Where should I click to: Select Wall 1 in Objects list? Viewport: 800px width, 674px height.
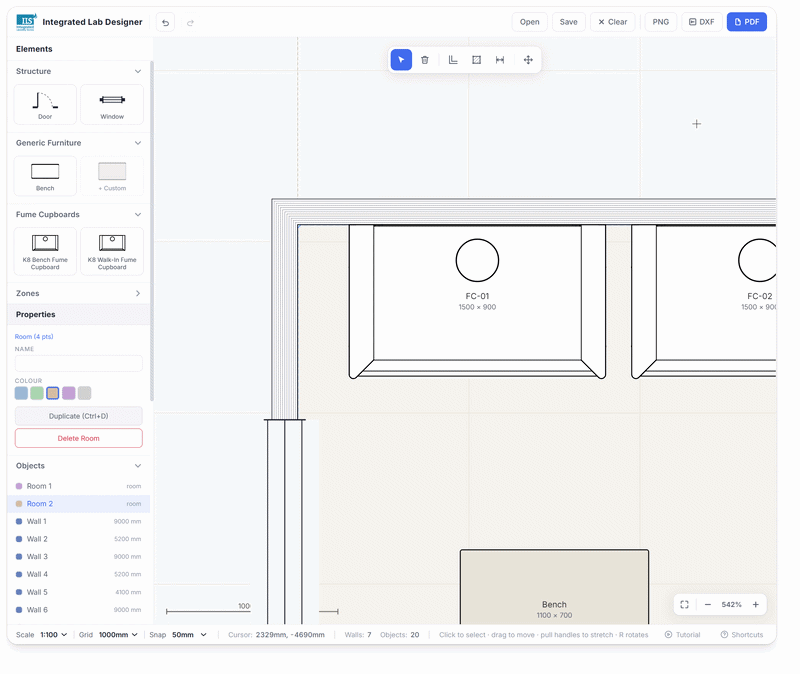click(79, 521)
